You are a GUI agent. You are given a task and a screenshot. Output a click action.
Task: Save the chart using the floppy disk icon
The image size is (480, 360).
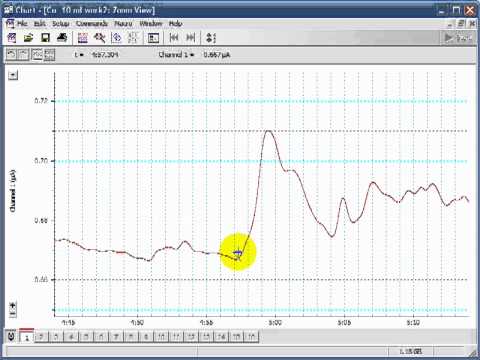click(45, 38)
